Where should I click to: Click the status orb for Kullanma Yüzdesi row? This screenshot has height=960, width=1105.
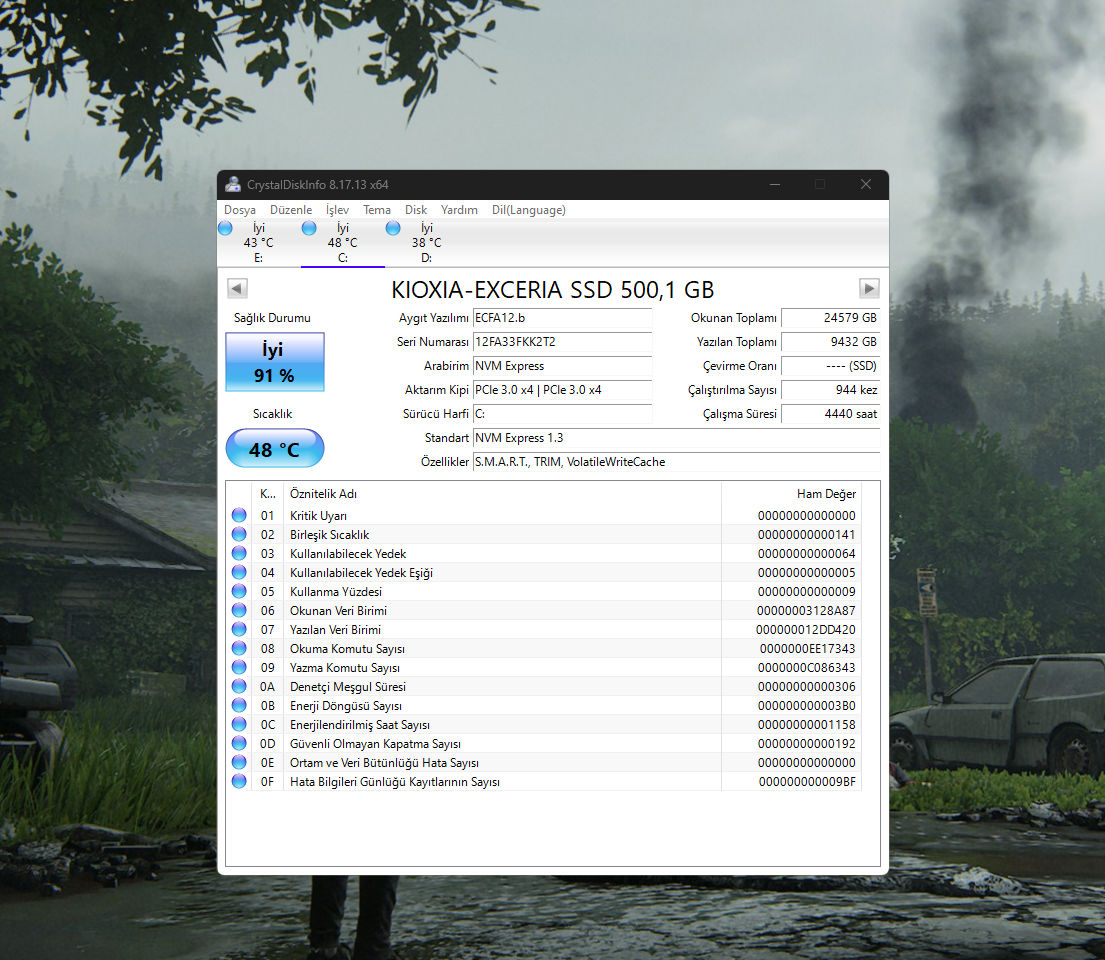click(x=240, y=591)
